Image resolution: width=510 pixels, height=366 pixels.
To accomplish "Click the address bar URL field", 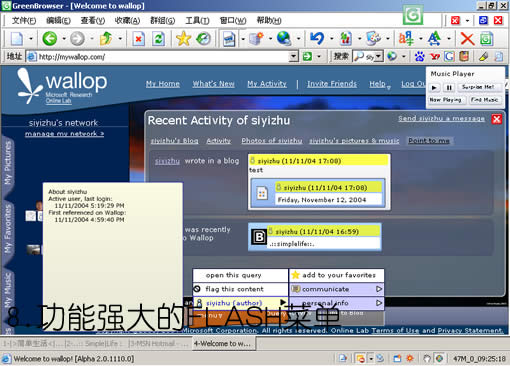I will click(163, 57).
